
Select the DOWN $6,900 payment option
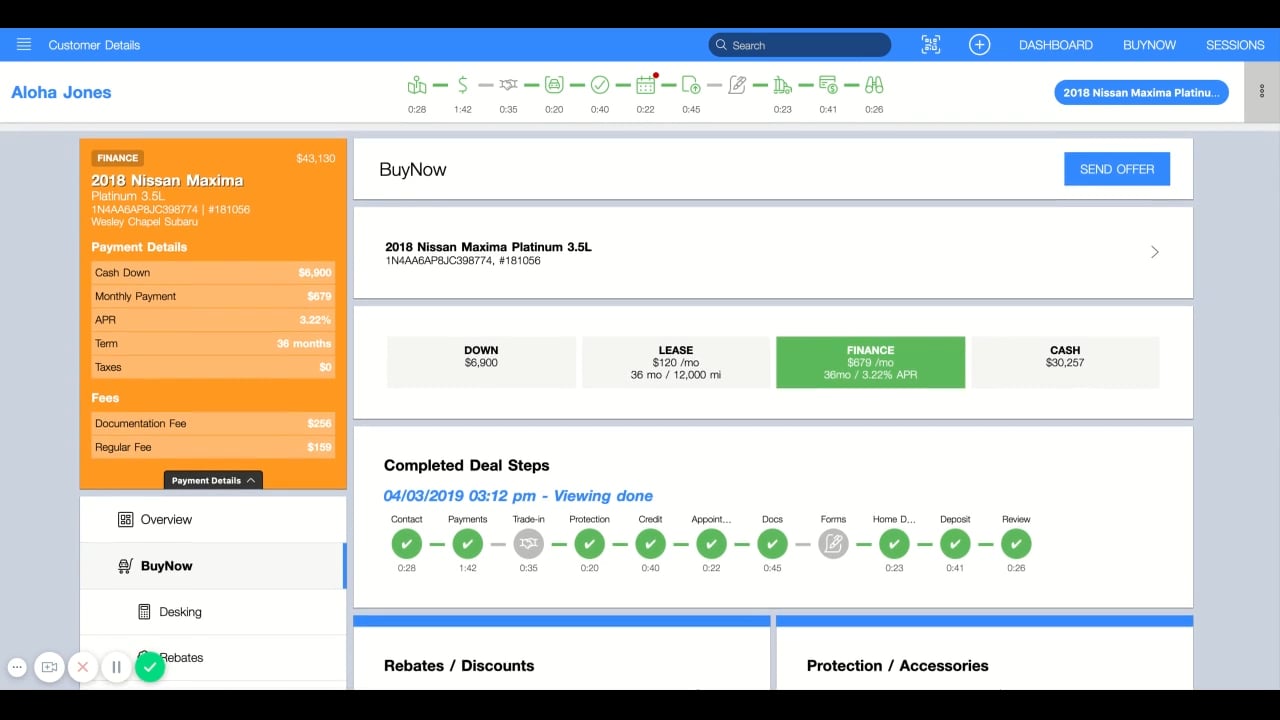(481, 362)
